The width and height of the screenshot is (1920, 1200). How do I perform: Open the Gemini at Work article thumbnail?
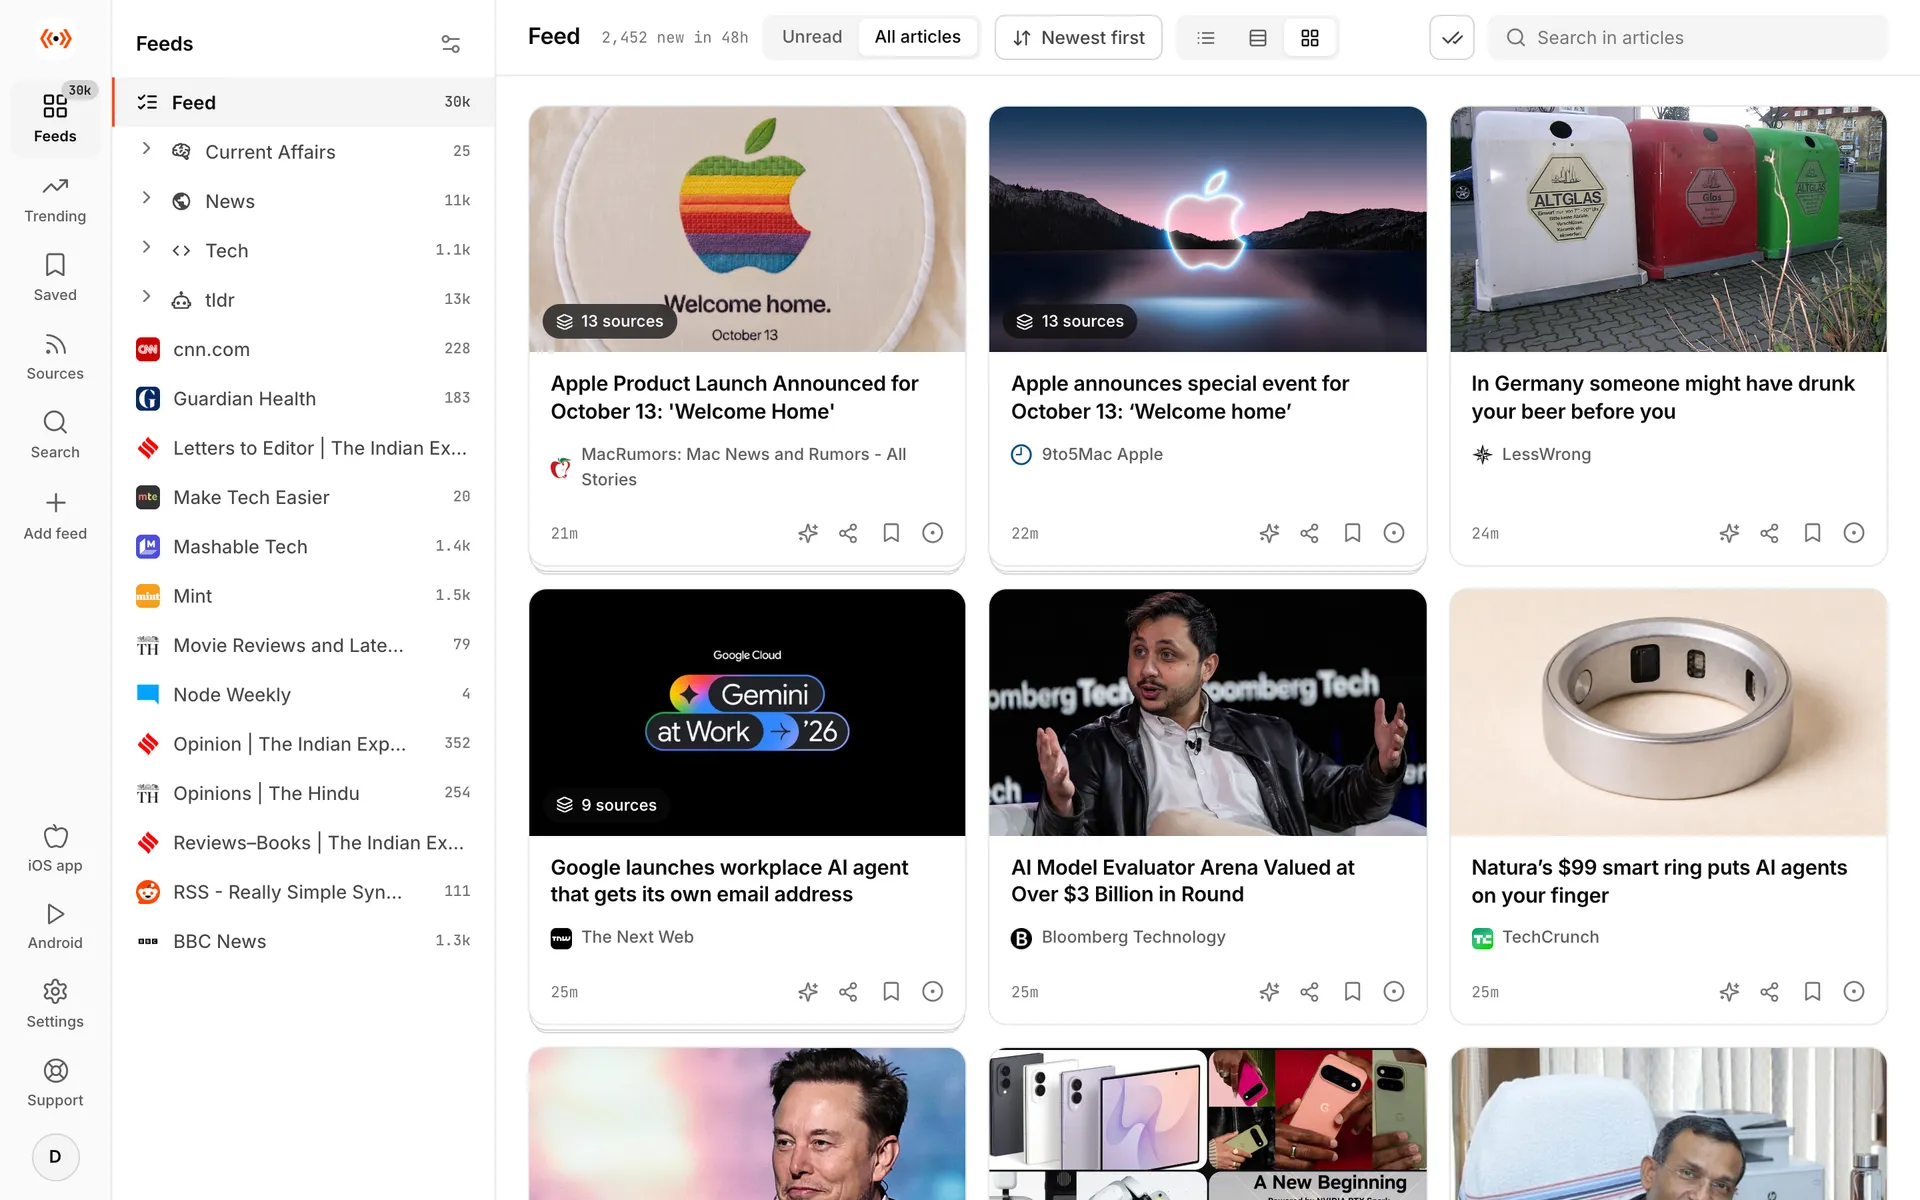(x=747, y=712)
